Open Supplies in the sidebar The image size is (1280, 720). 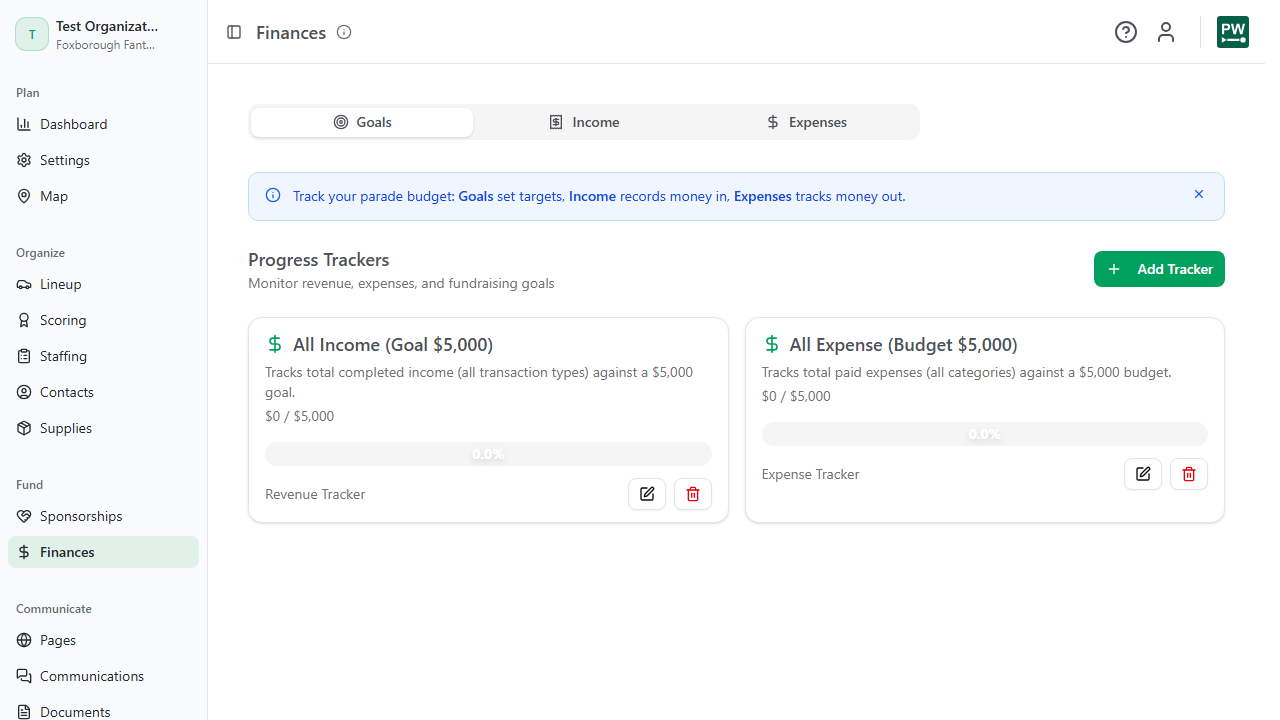click(103, 428)
